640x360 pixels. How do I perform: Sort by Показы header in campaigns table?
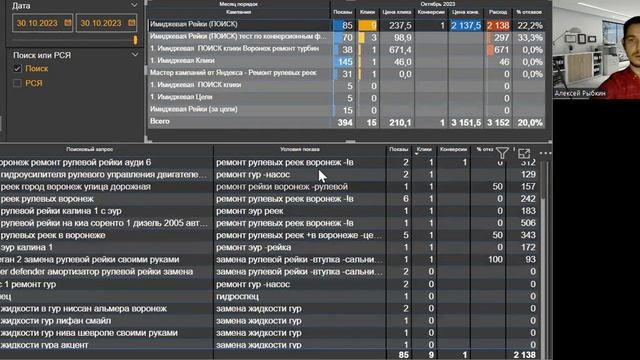(x=342, y=12)
